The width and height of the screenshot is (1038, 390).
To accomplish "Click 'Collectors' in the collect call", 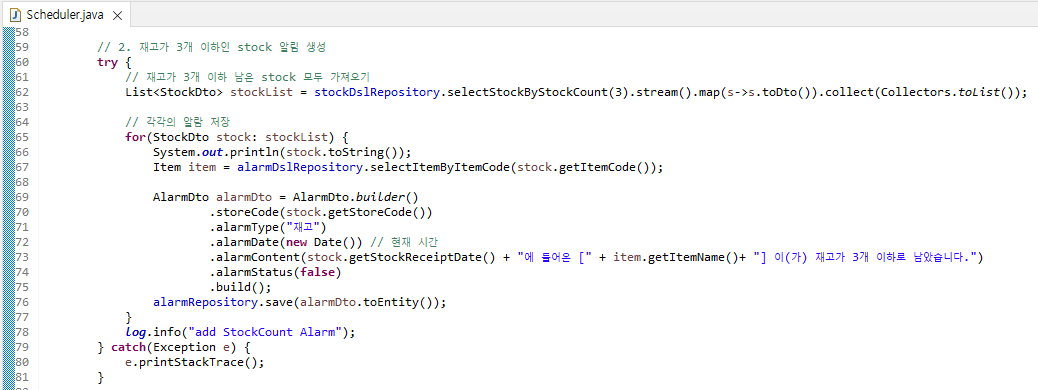I will tap(917, 92).
